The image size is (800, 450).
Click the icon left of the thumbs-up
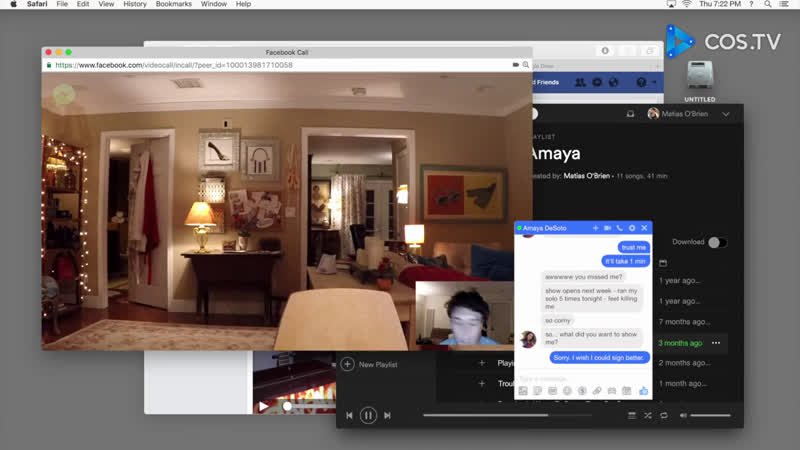tap(627, 391)
